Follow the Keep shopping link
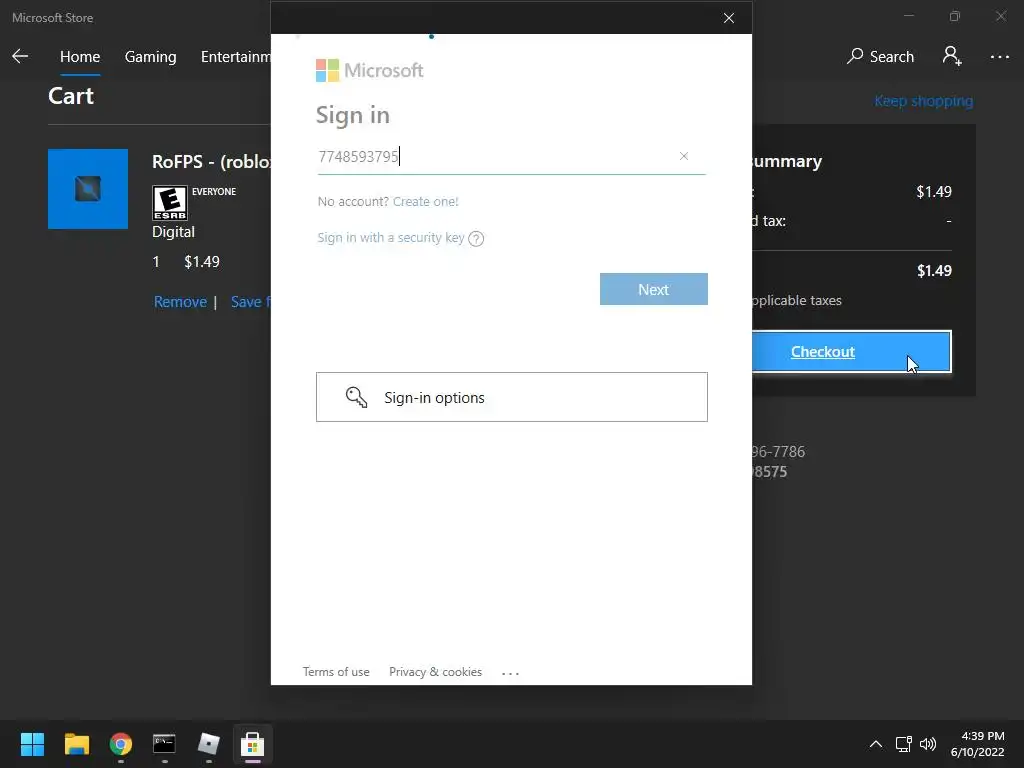This screenshot has width=1024, height=768. 923,101
